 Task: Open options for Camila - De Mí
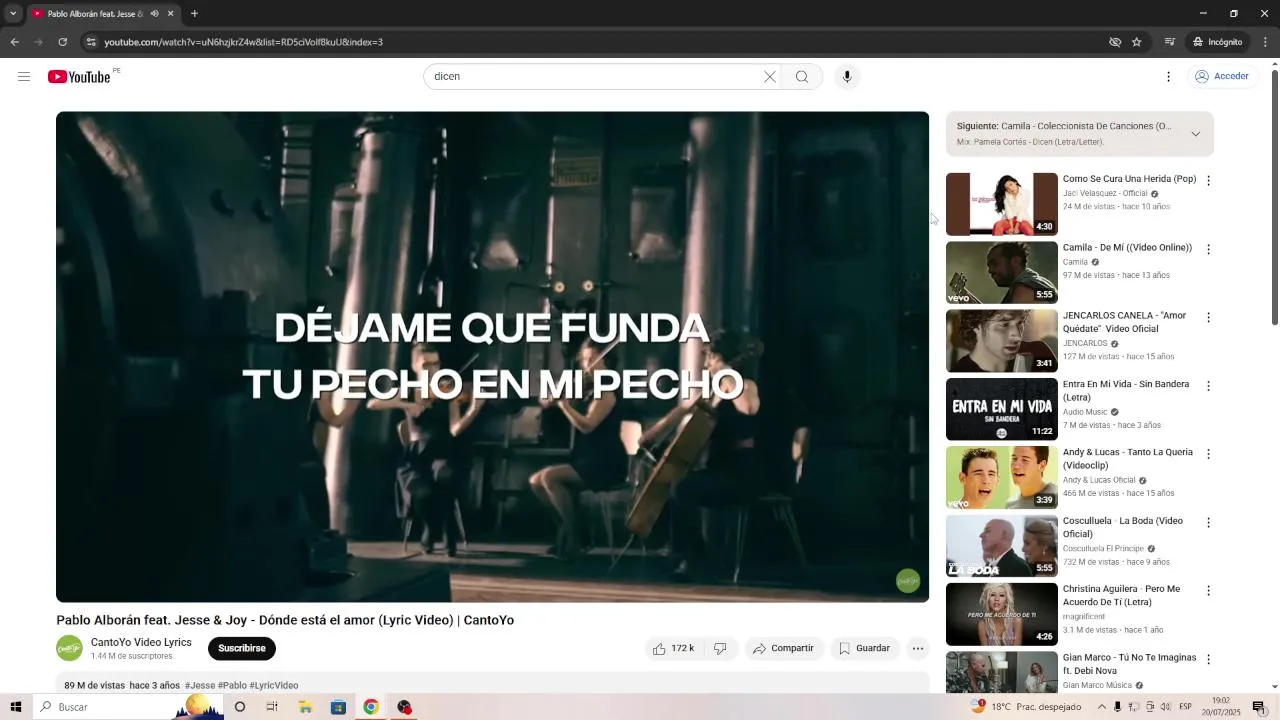point(1208,249)
